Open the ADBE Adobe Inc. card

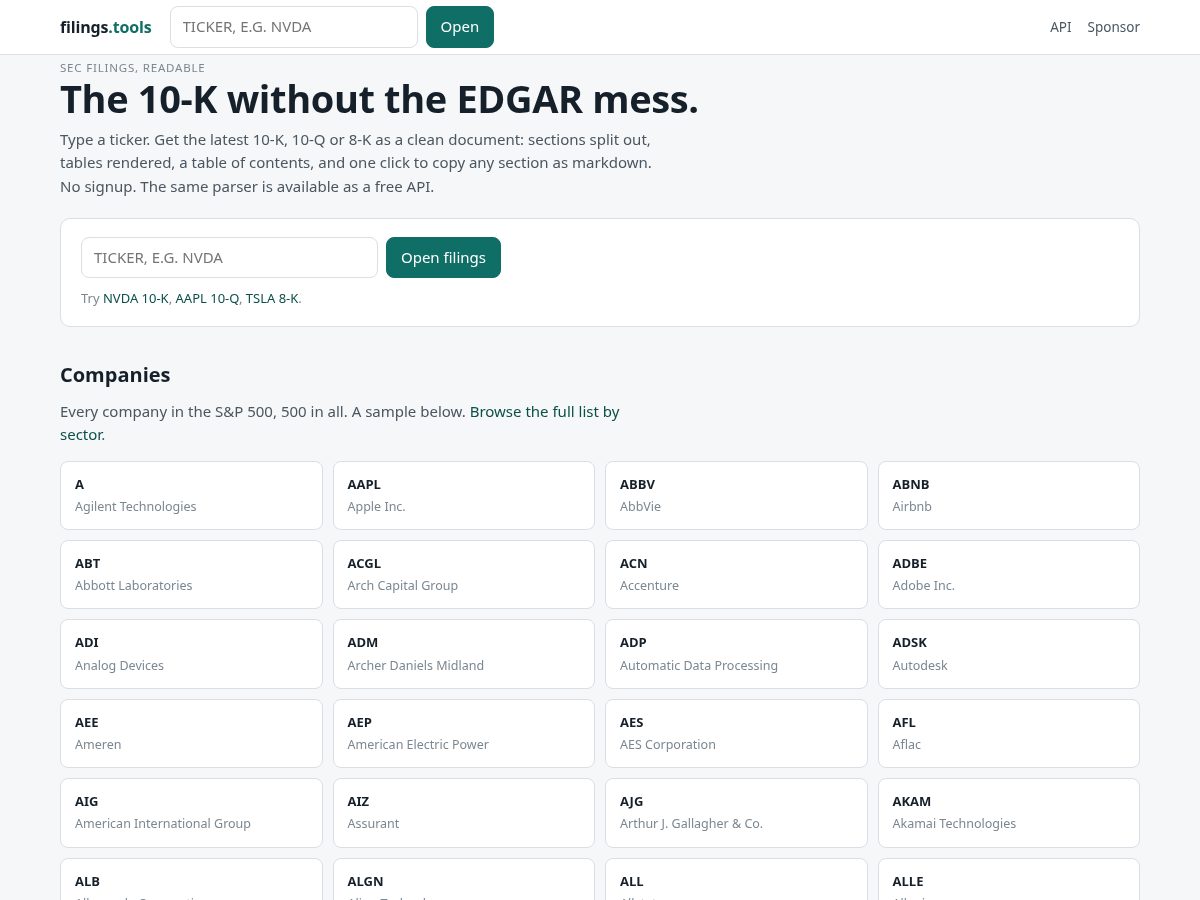click(1009, 574)
